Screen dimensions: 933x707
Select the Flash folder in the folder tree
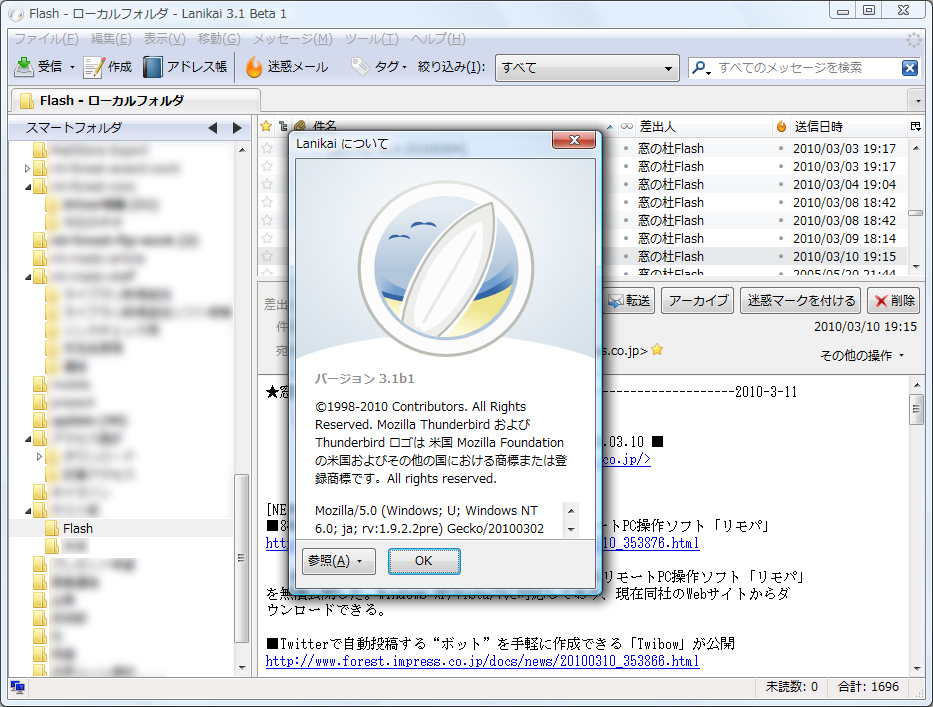[80, 528]
